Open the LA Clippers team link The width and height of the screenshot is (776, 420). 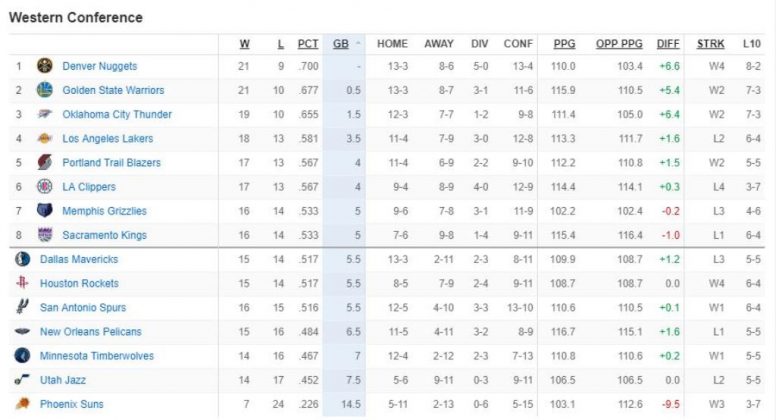tap(89, 187)
